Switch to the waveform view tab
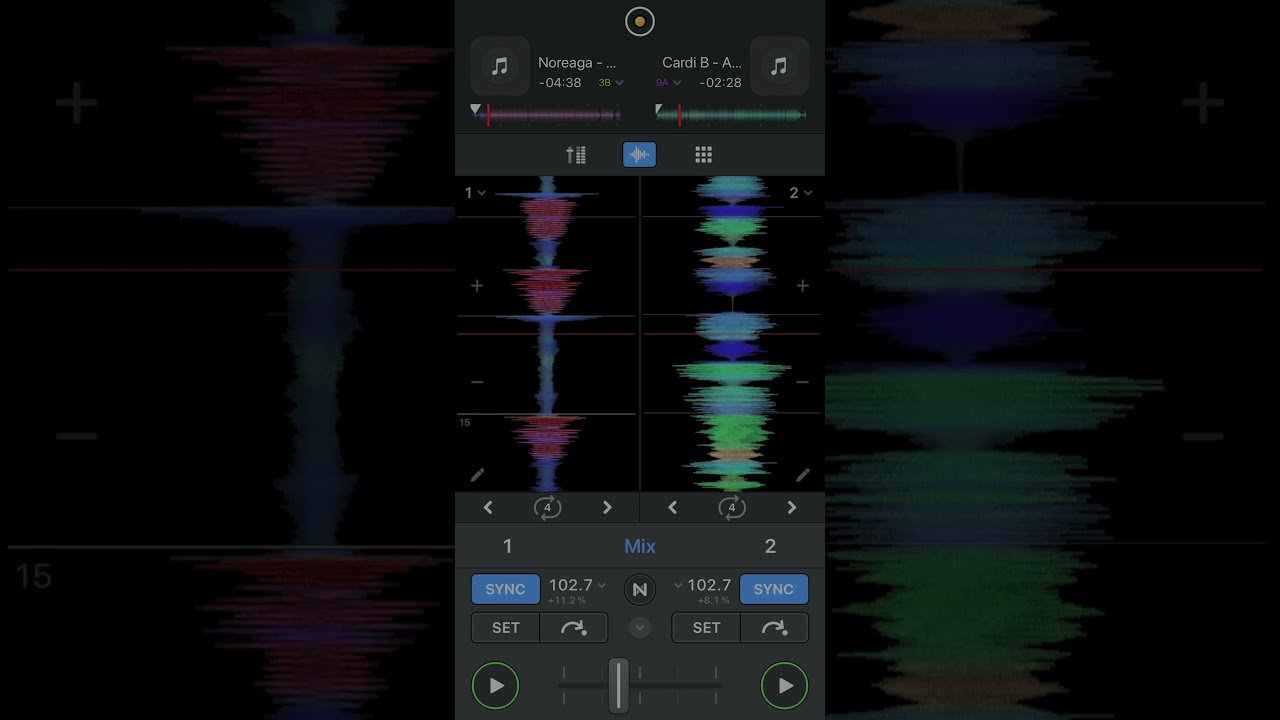The width and height of the screenshot is (1280, 720). pos(640,155)
